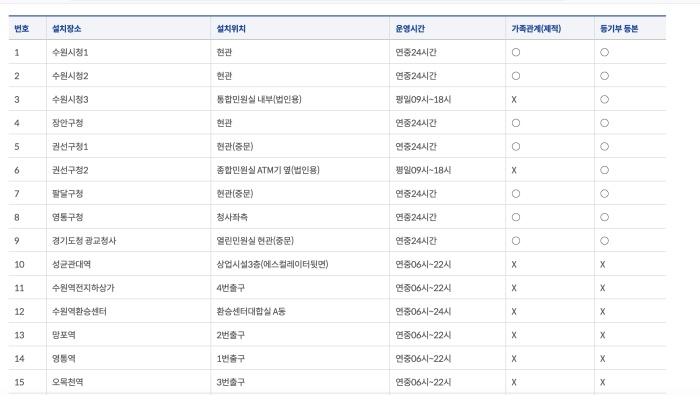Click 등기부 등본 X mark for 성균관대역
This screenshot has height=395, width=700.
[603, 264]
